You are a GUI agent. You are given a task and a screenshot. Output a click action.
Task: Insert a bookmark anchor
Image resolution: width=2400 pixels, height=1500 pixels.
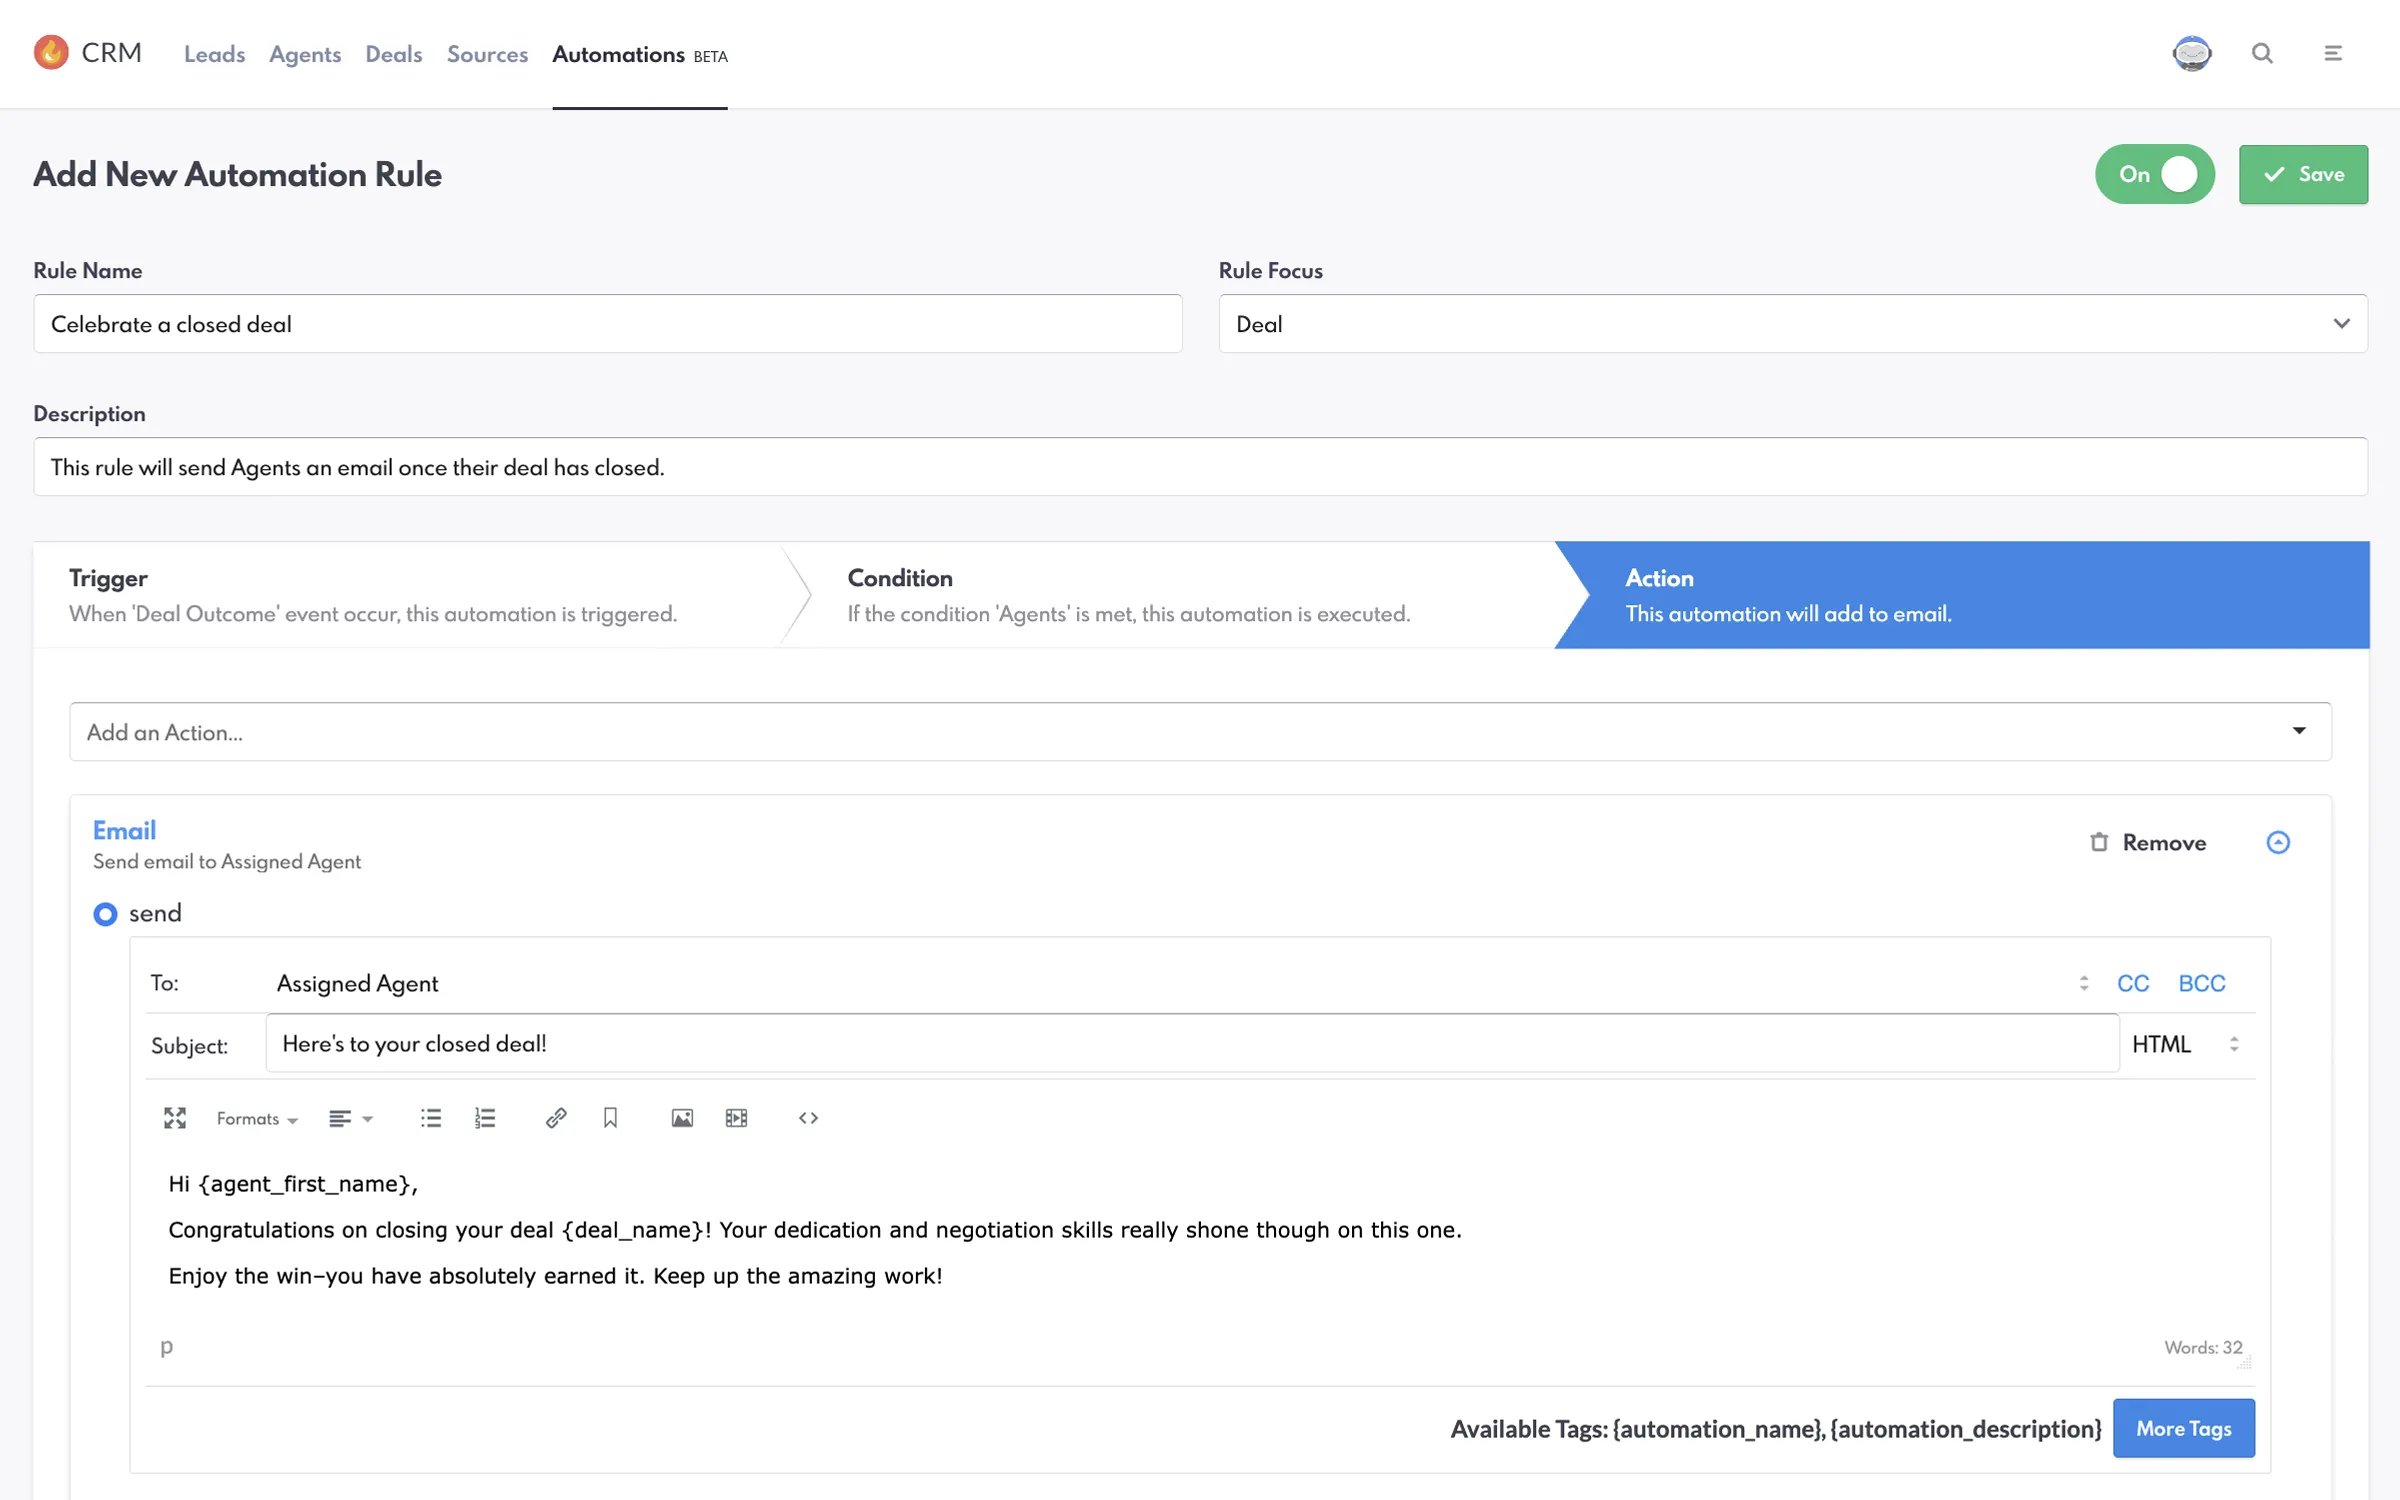(610, 1118)
